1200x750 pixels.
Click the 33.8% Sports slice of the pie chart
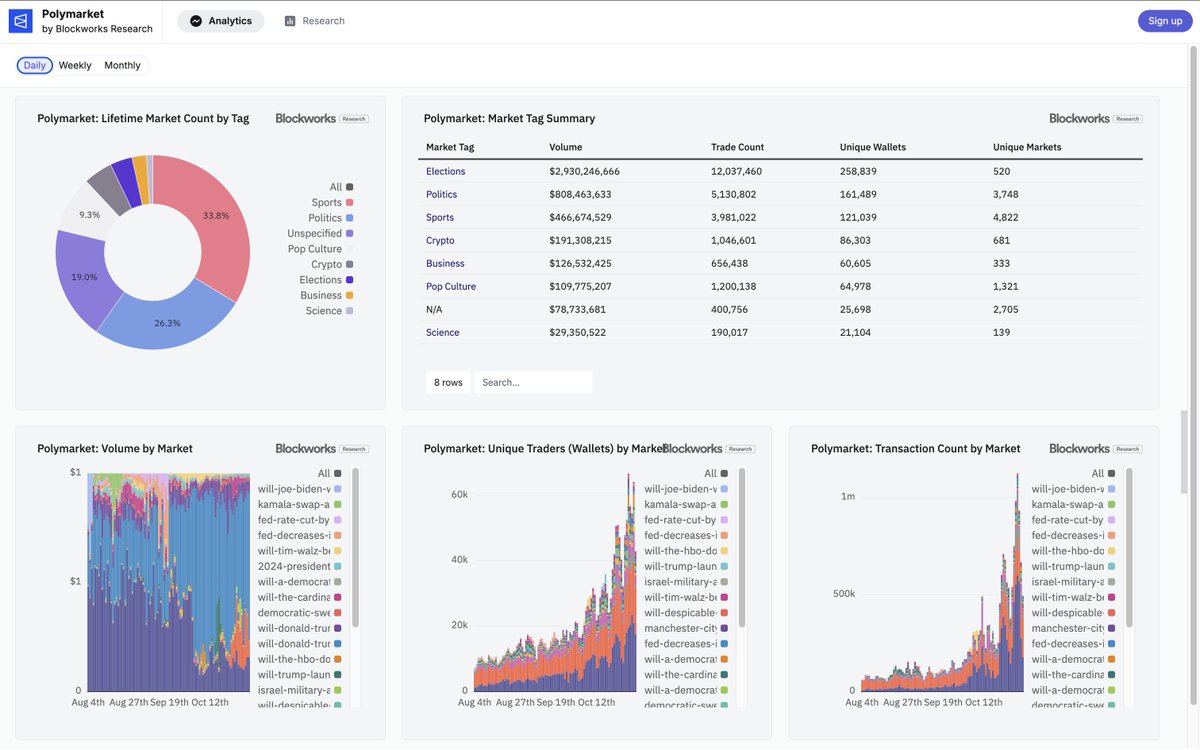point(216,215)
